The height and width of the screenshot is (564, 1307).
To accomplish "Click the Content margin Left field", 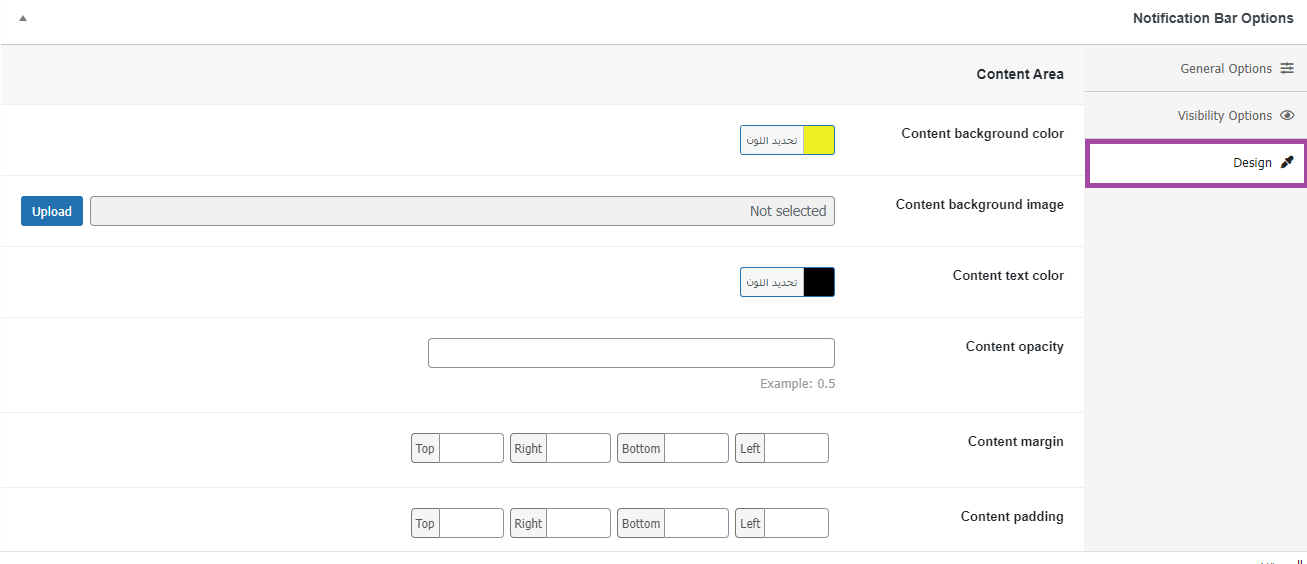I will click(796, 448).
